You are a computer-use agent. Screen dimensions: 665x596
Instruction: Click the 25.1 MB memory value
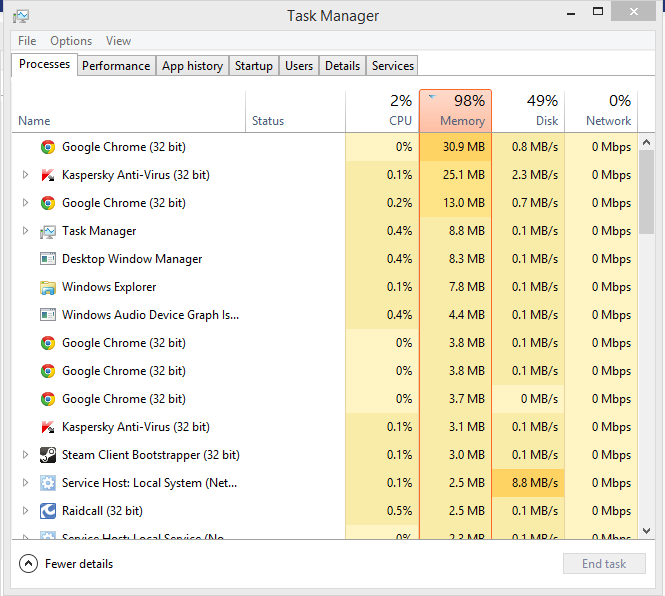coord(464,175)
